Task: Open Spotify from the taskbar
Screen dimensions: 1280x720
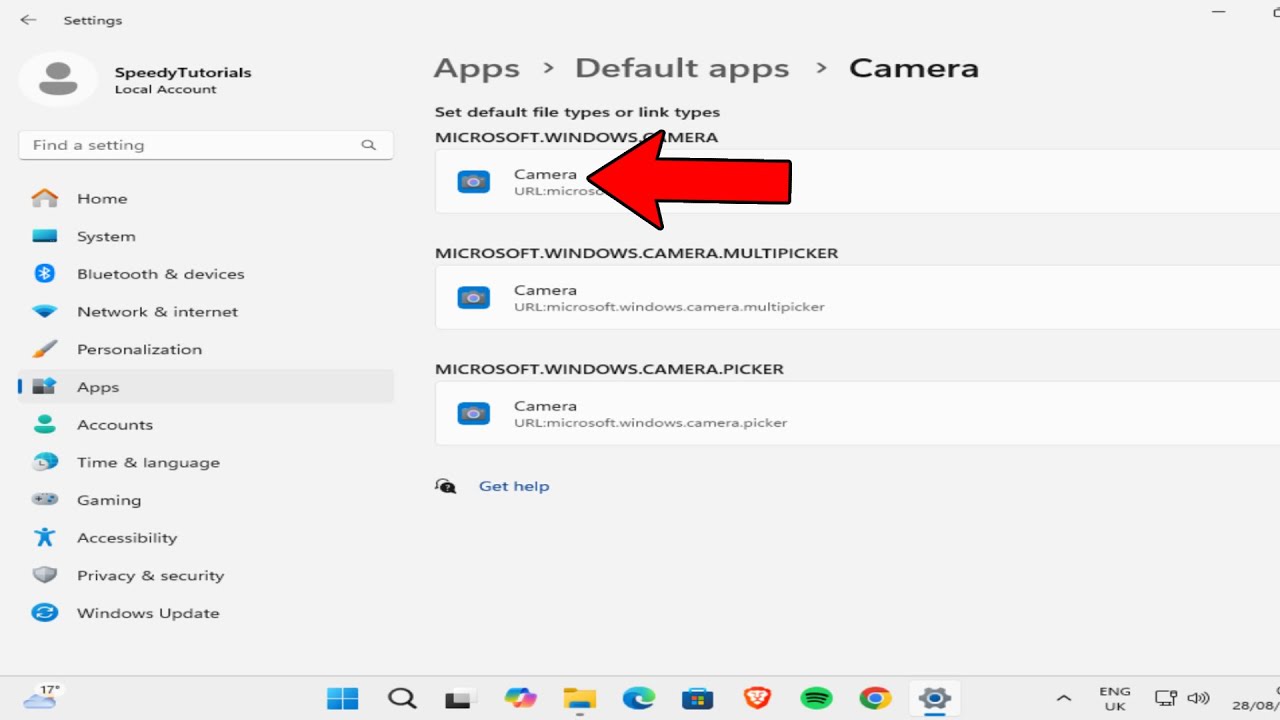Action: point(817,698)
